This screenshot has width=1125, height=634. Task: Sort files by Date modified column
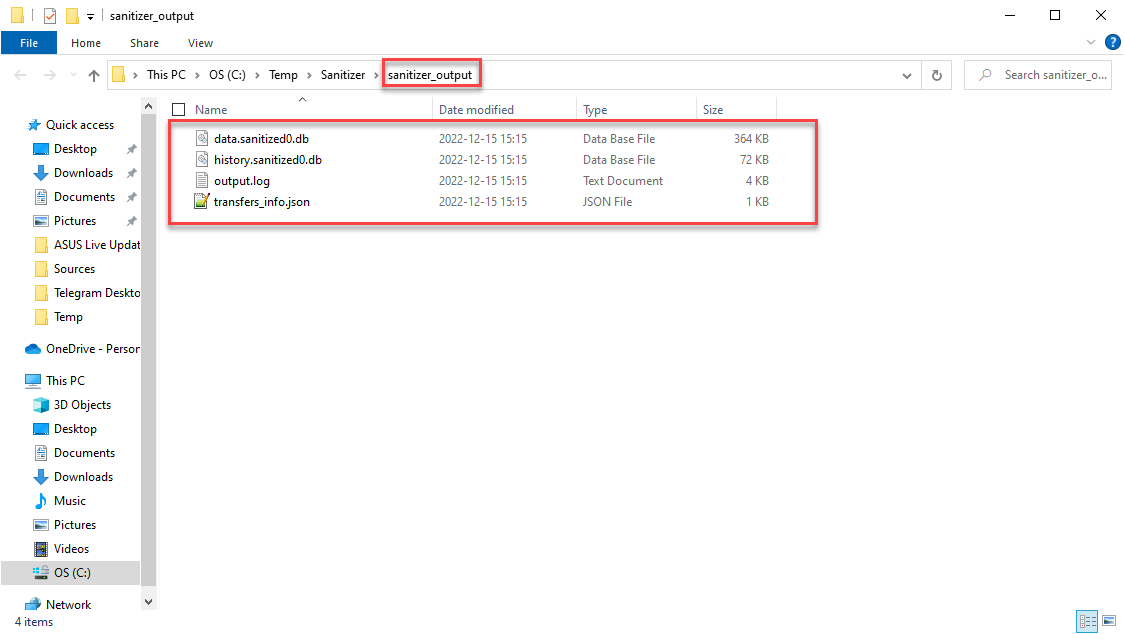(476, 110)
